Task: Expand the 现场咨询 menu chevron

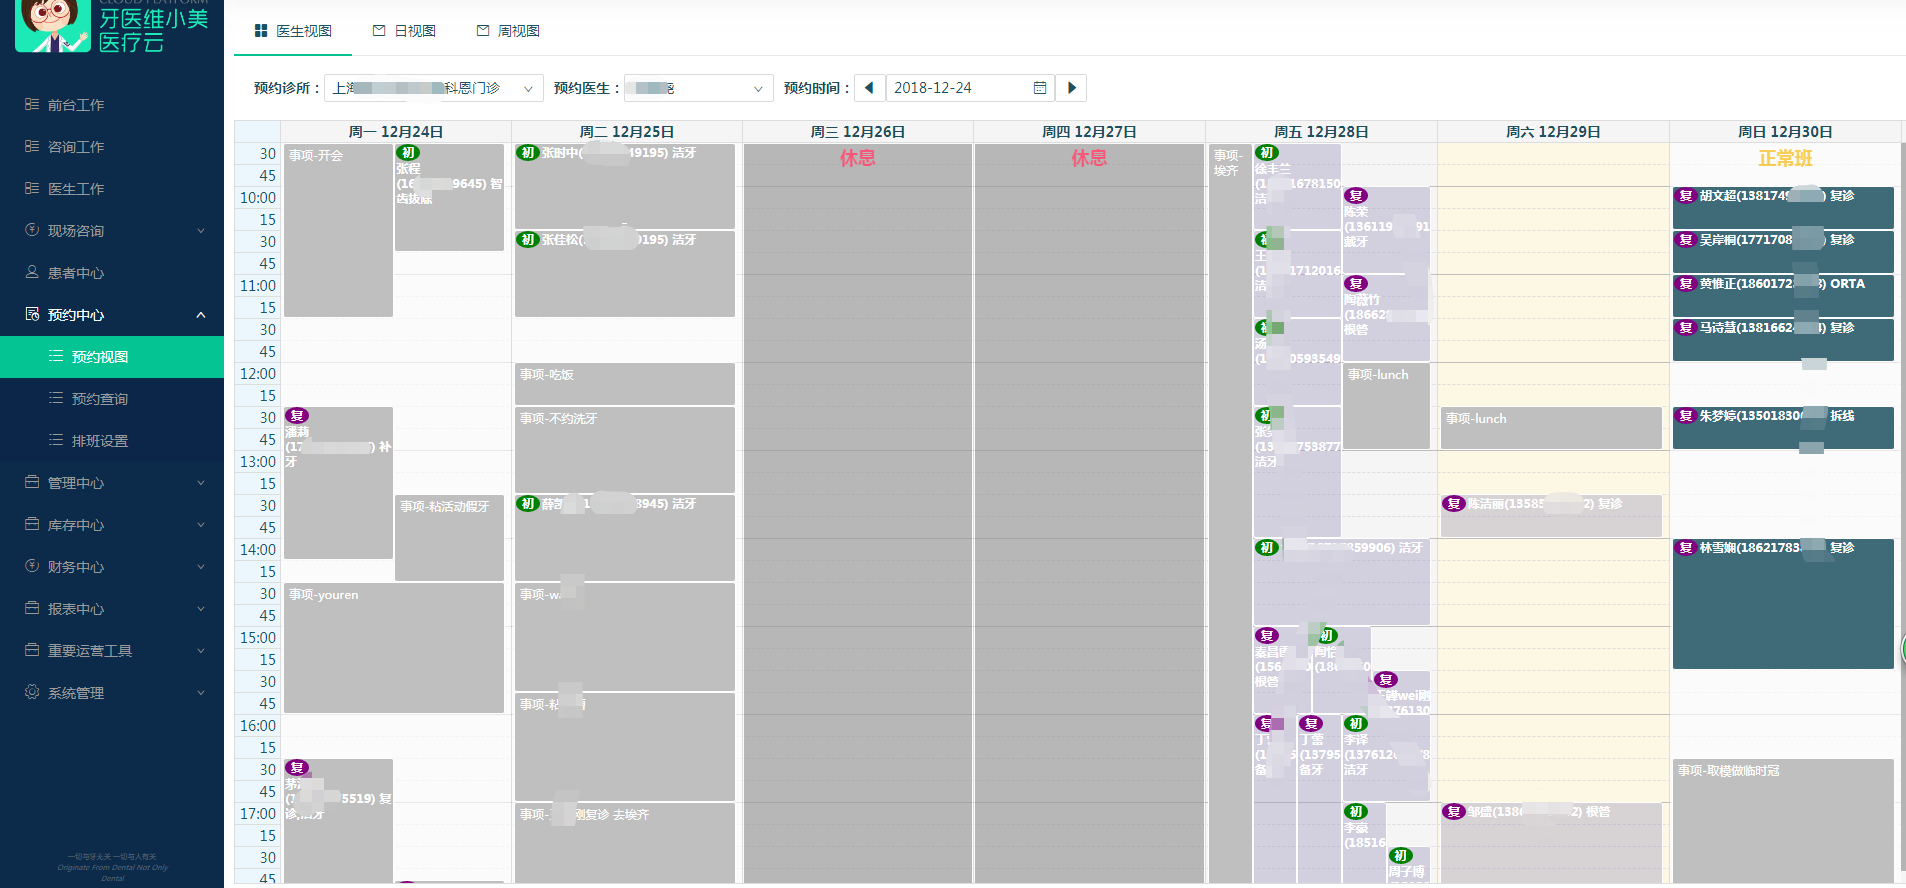Action: pyautogui.click(x=201, y=230)
